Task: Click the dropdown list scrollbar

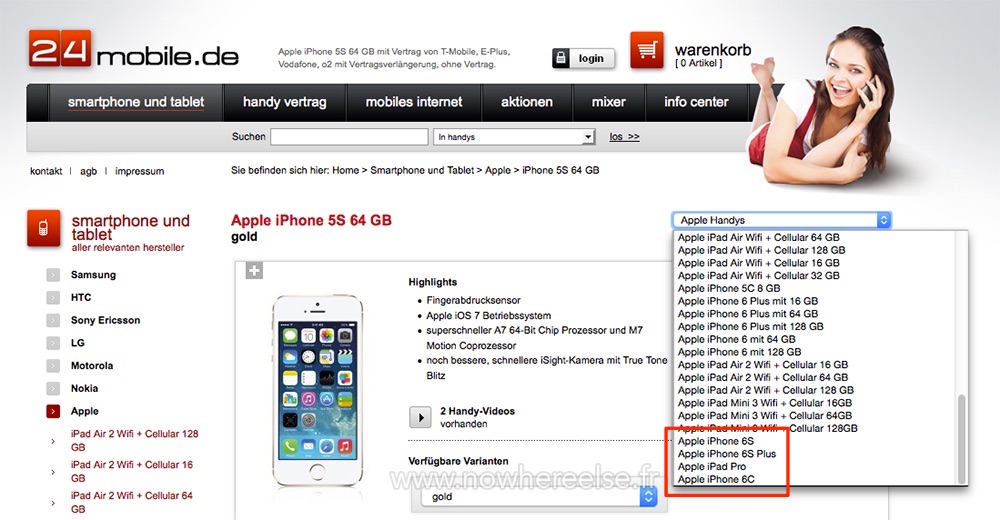Action: point(962,439)
